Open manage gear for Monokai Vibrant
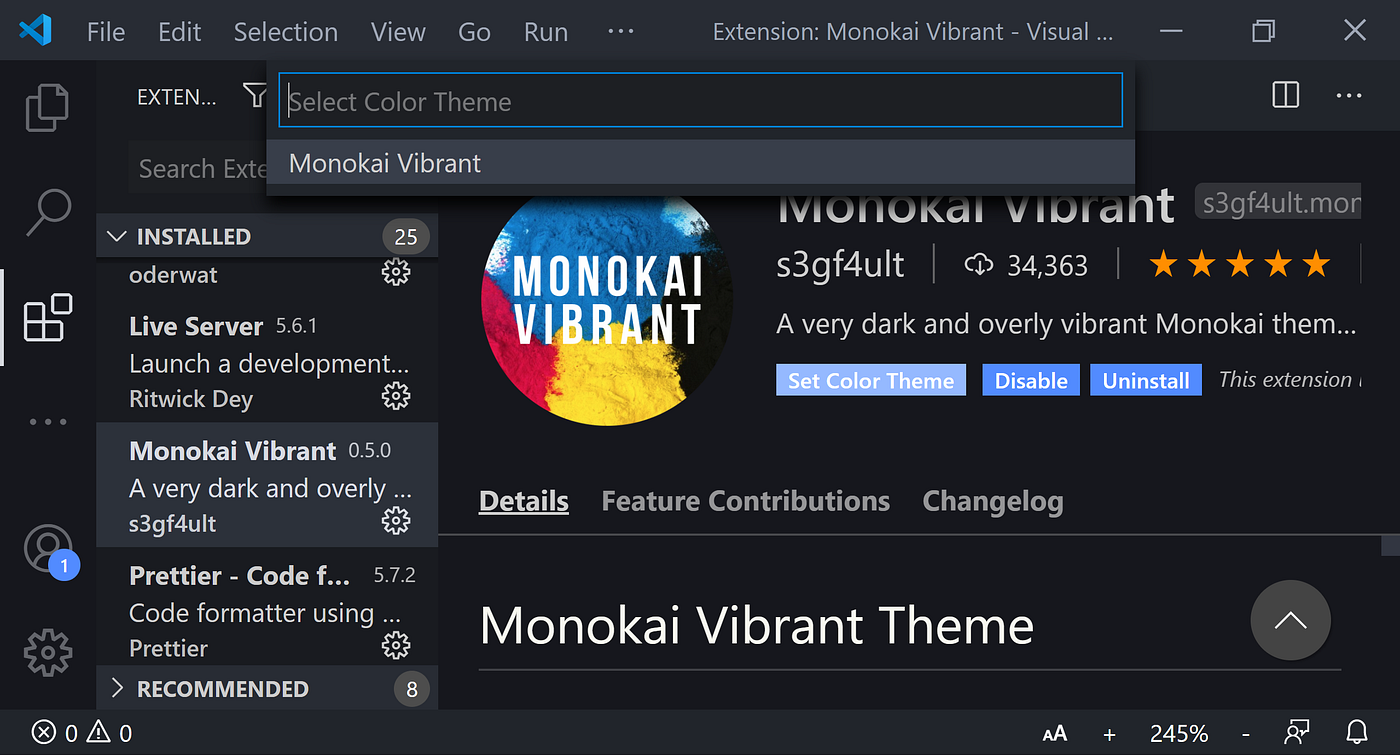1400x755 pixels. 396,521
